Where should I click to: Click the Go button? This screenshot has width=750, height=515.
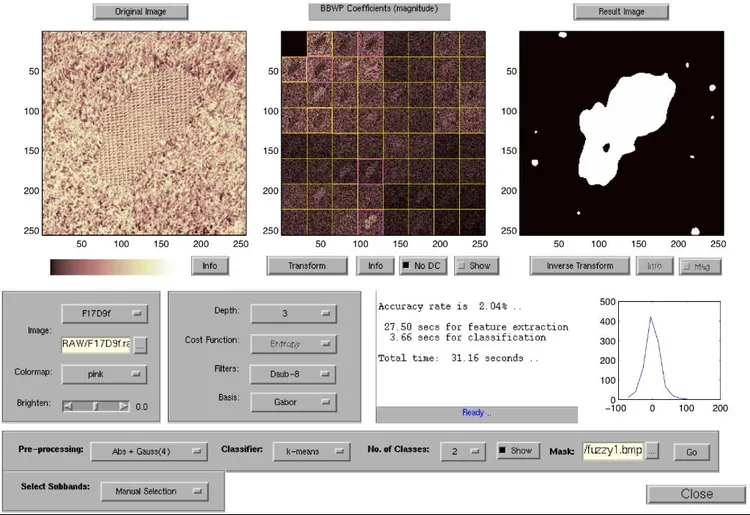click(x=689, y=451)
